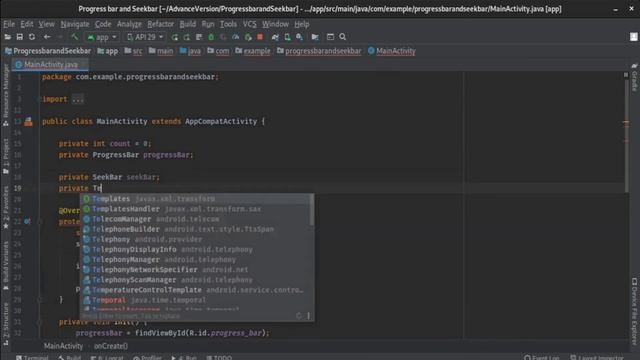This screenshot has height=360, width=640.
Task: Click the red Stop button icon
Action: [x=260, y=37]
